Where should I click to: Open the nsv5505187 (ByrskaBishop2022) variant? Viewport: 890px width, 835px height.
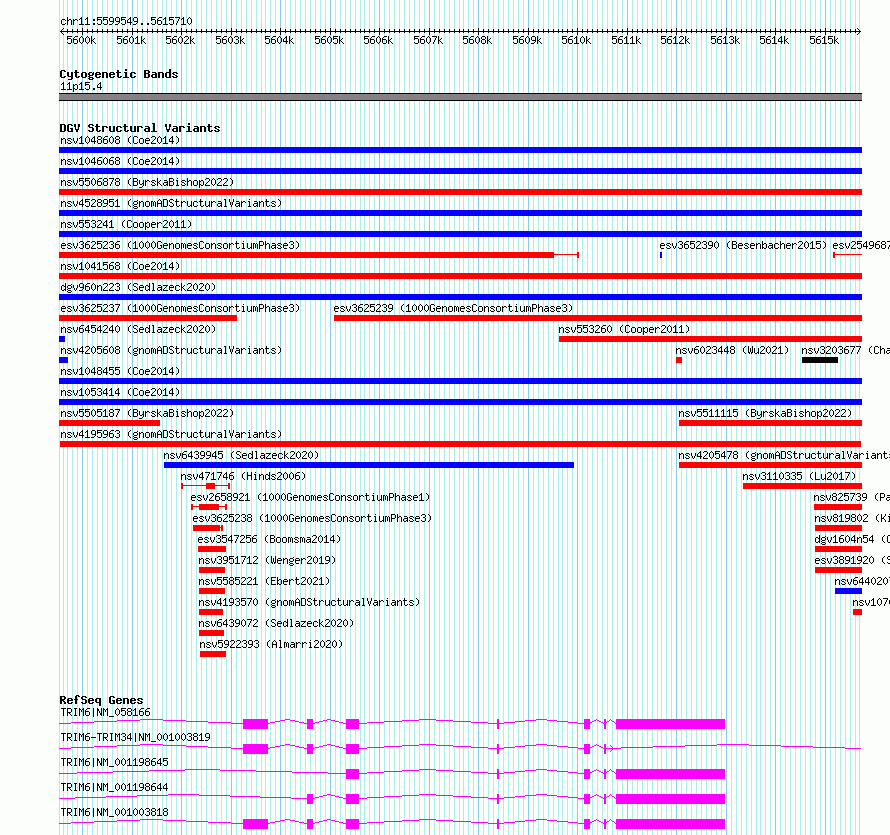click(147, 413)
